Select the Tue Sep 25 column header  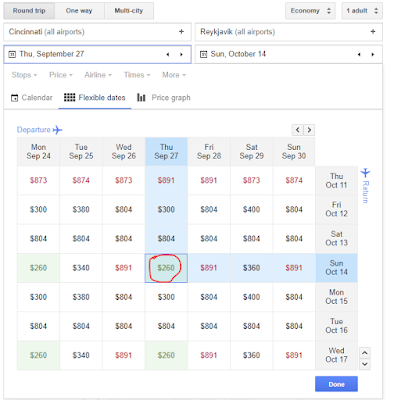click(81, 152)
